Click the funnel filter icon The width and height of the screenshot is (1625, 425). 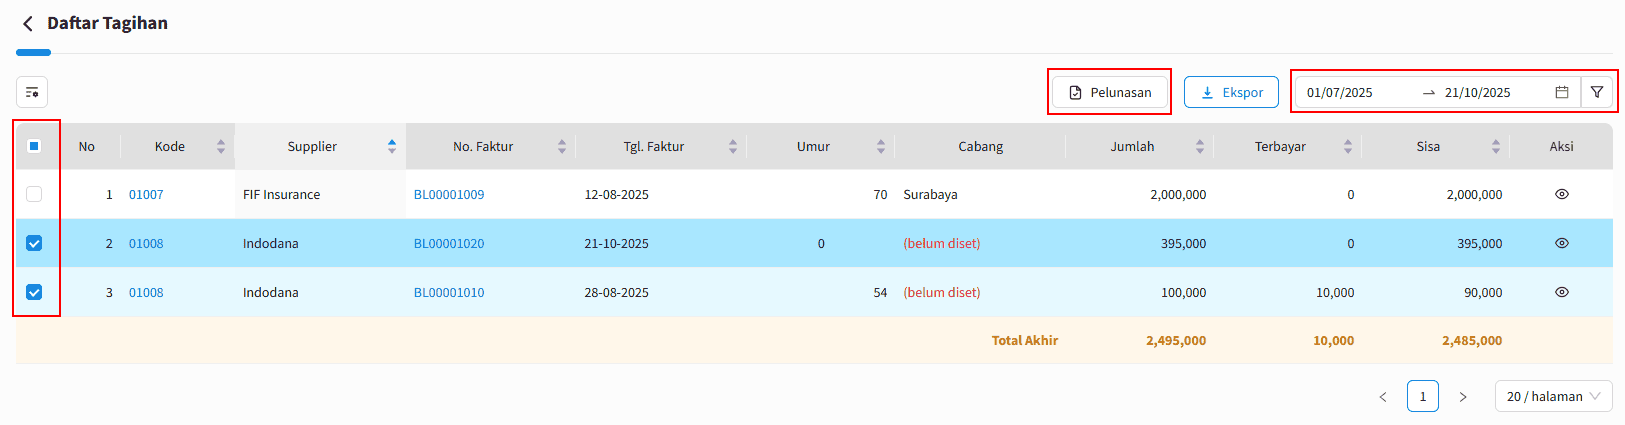pyautogui.click(x=1597, y=92)
